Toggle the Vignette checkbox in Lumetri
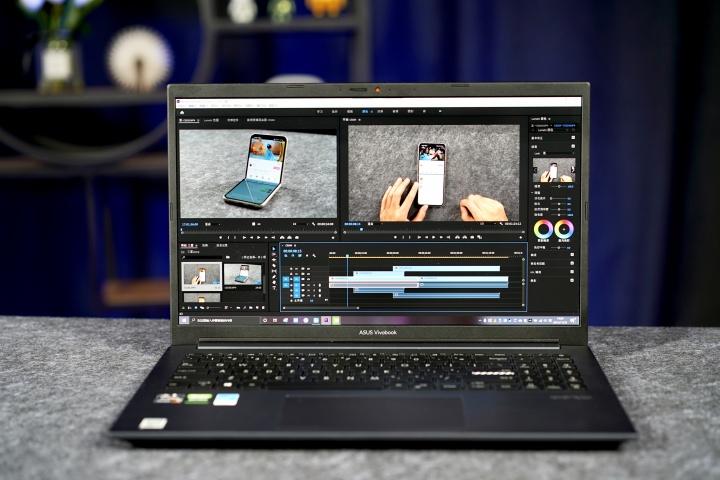This screenshot has height=480, width=720. [x=572, y=281]
